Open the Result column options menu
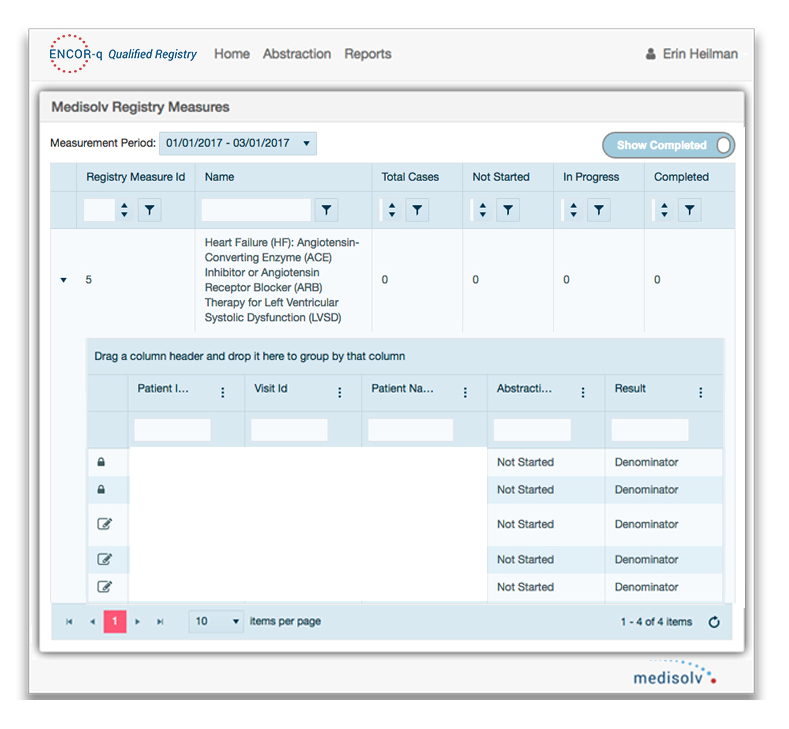The image size is (789, 729). 700,393
